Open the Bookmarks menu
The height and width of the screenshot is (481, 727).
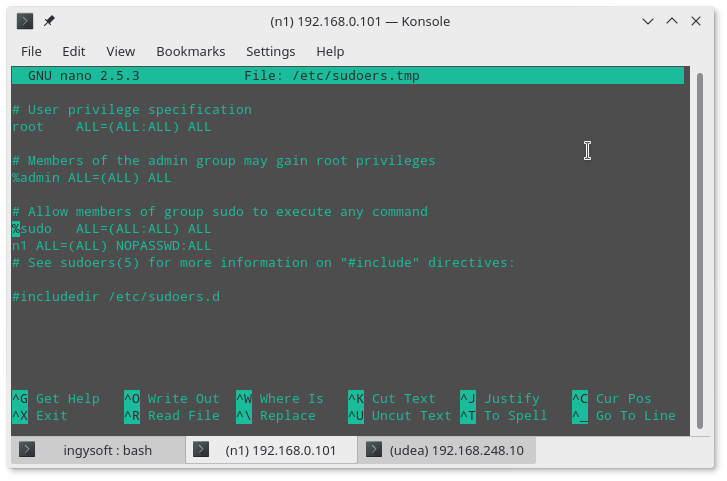[x=191, y=51]
